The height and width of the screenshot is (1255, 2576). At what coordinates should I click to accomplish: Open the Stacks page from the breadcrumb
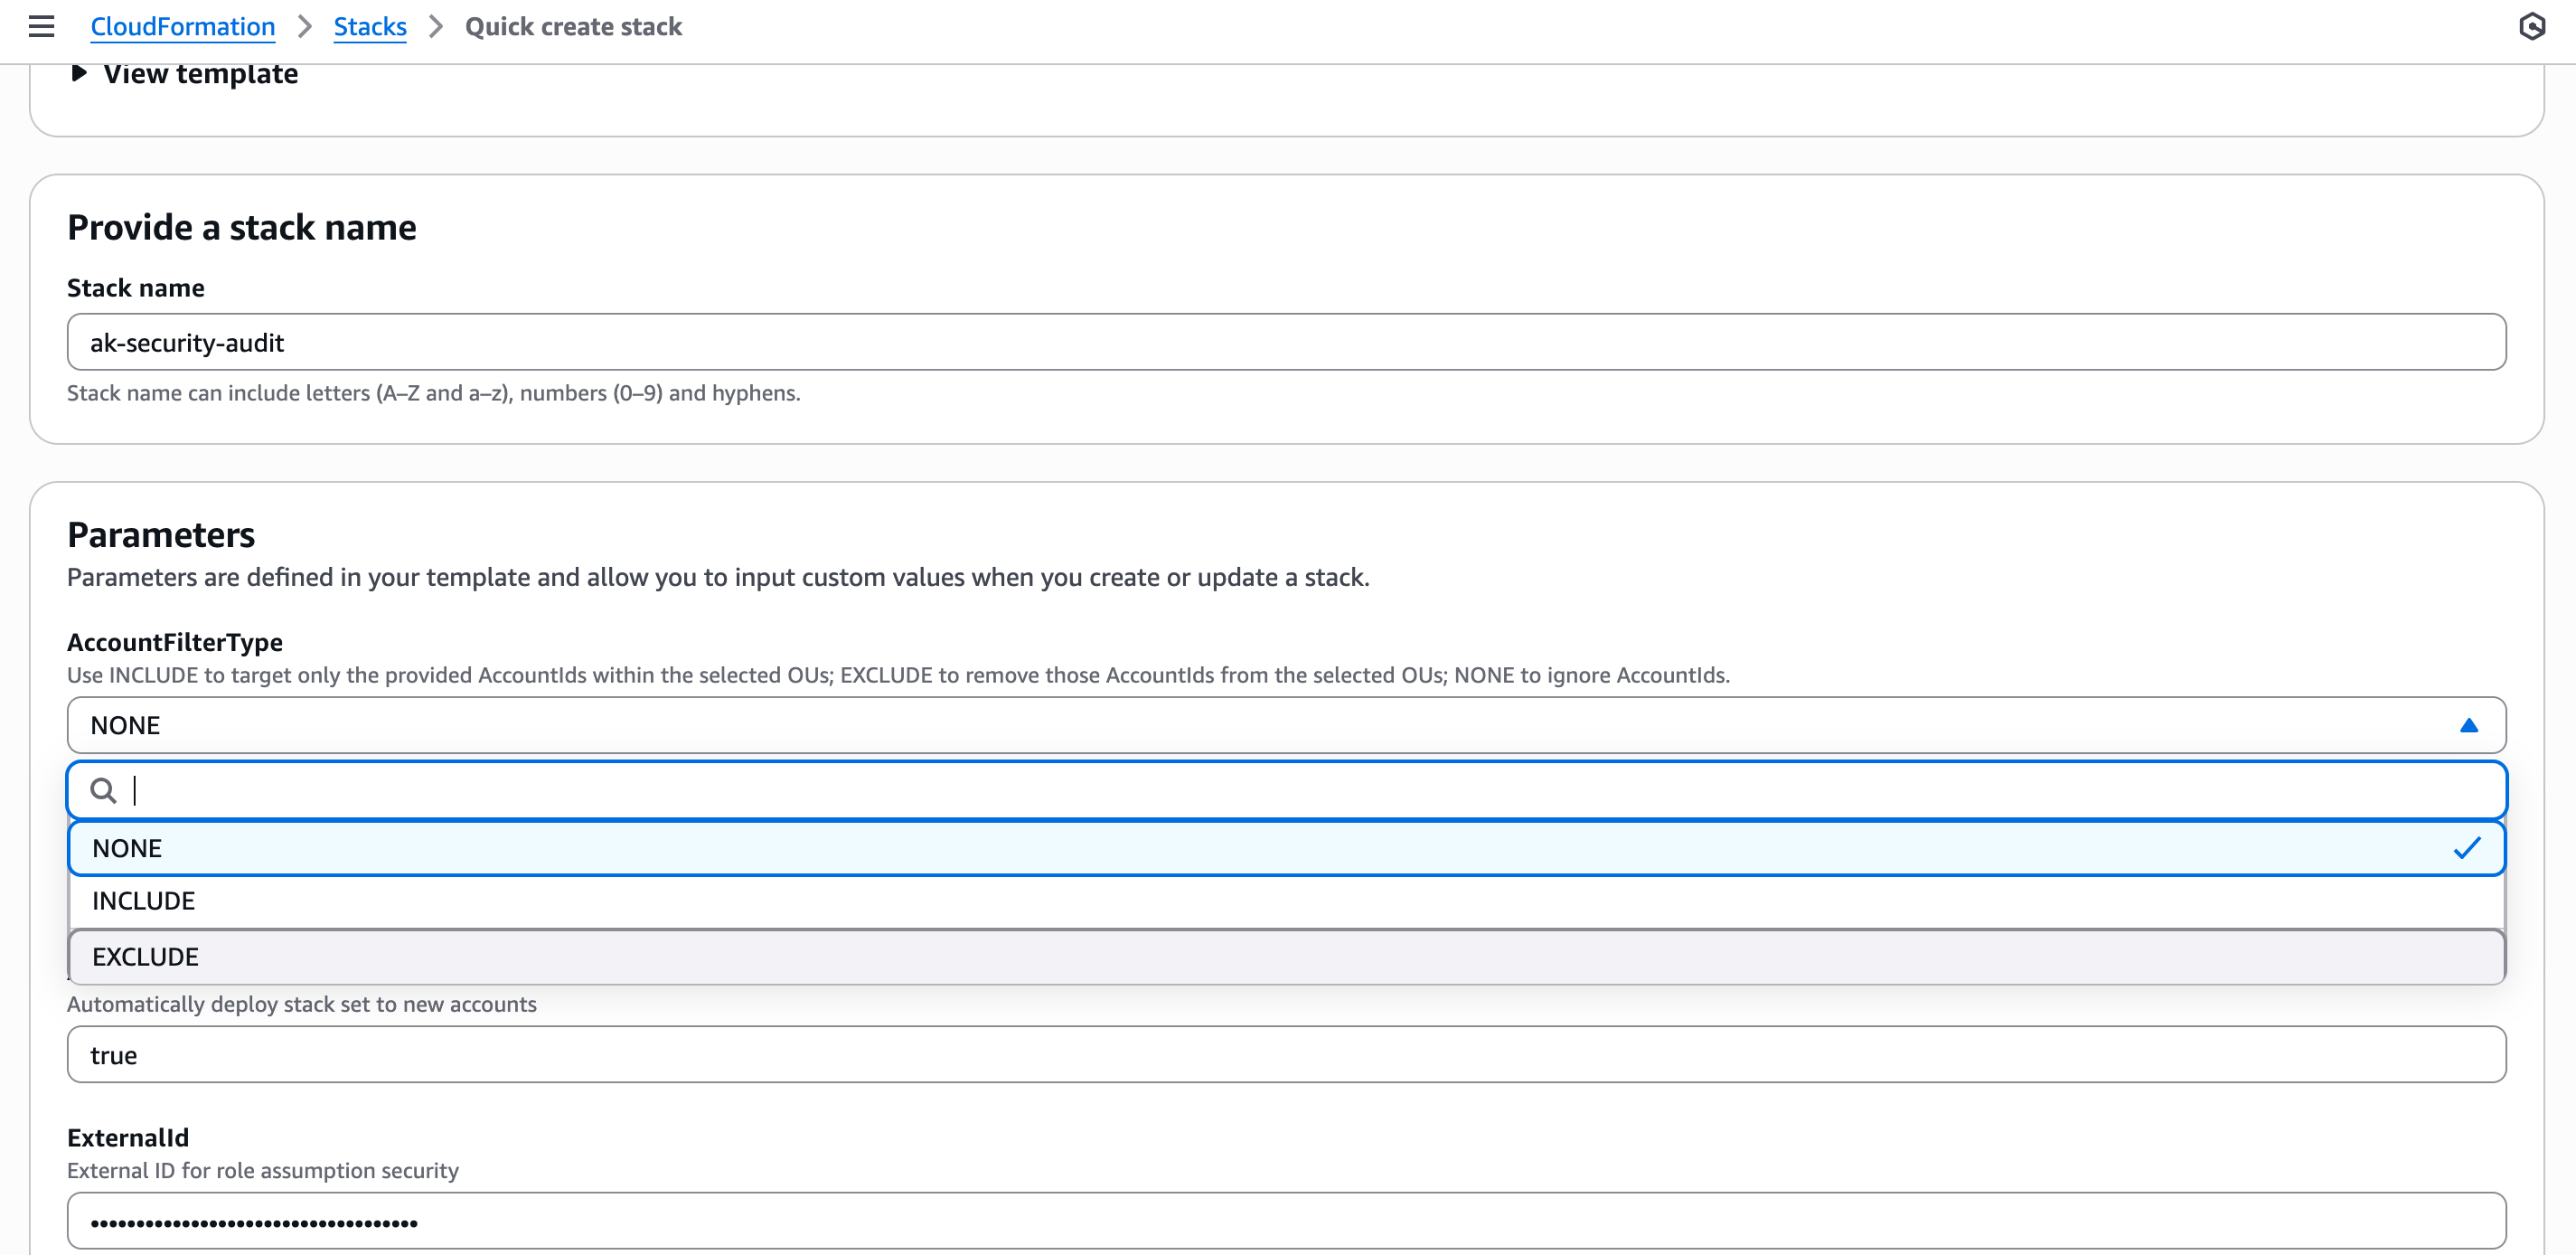click(369, 26)
